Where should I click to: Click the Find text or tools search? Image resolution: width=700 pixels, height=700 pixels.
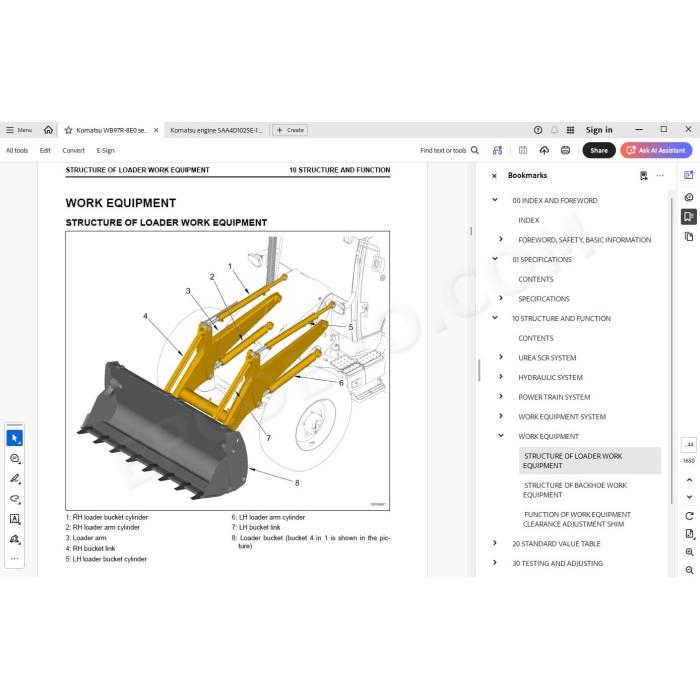pos(449,150)
